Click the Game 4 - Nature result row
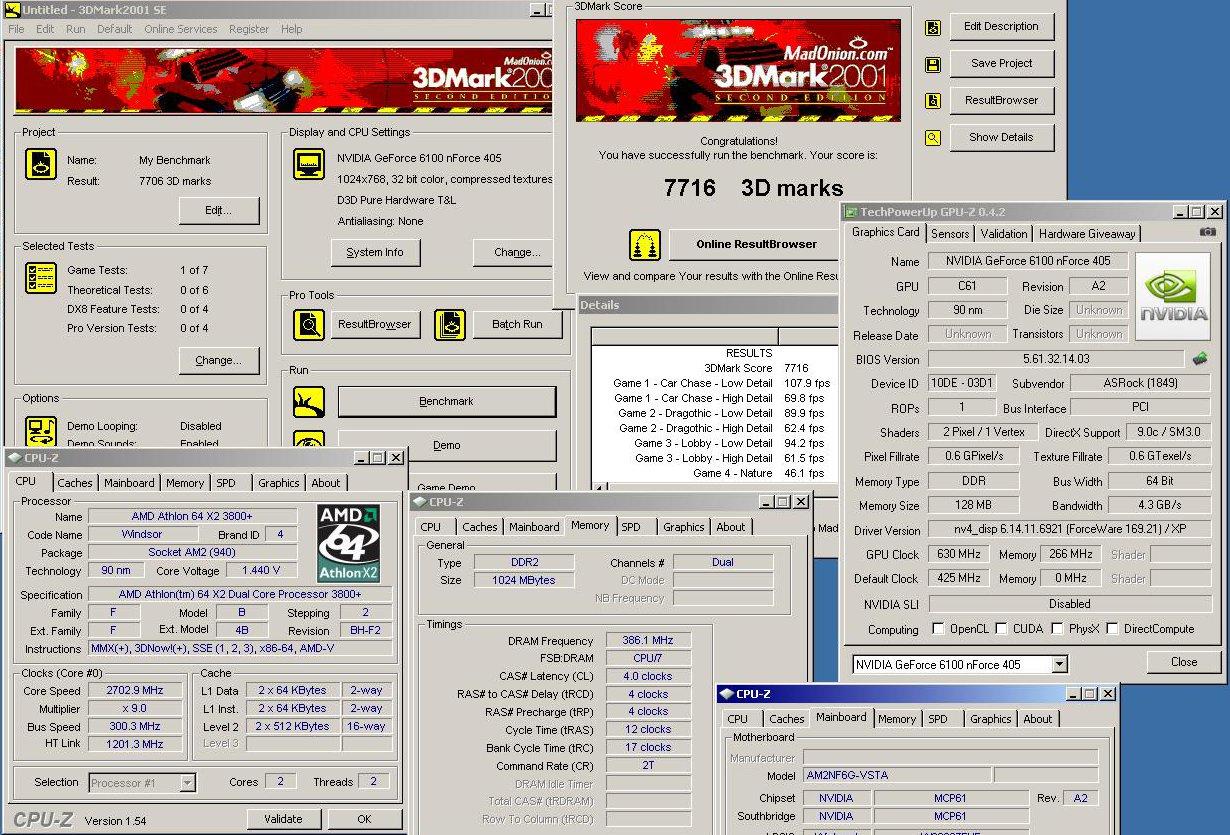This screenshot has width=1230, height=835. 714,473
